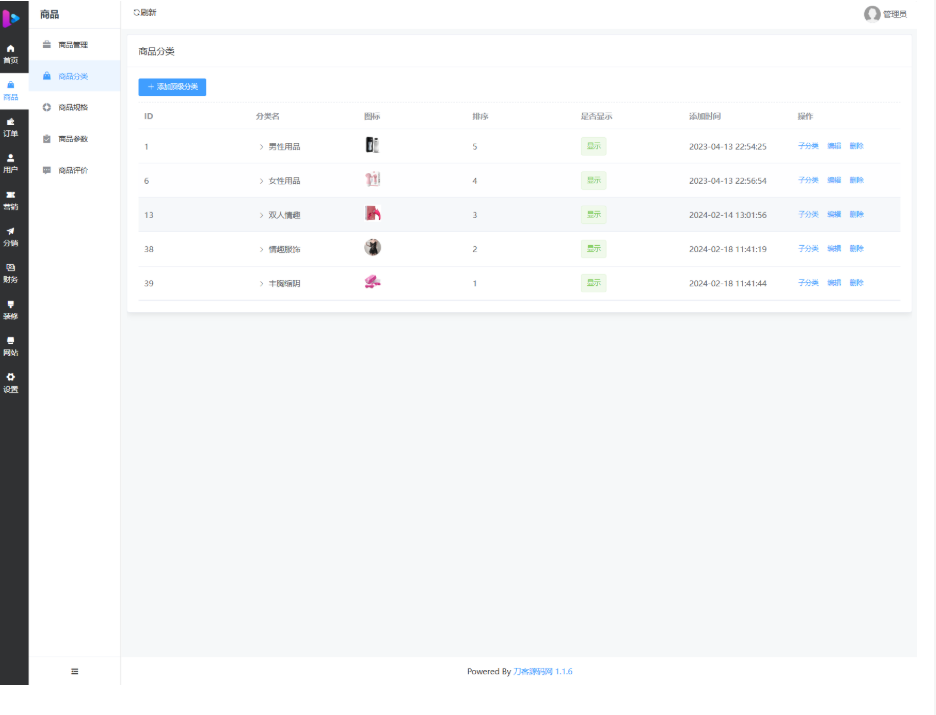Viewport: 936px width, 715px height.
Task: Click the date 2023-04-13 22:54:25
Action: [x=728, y=147]
